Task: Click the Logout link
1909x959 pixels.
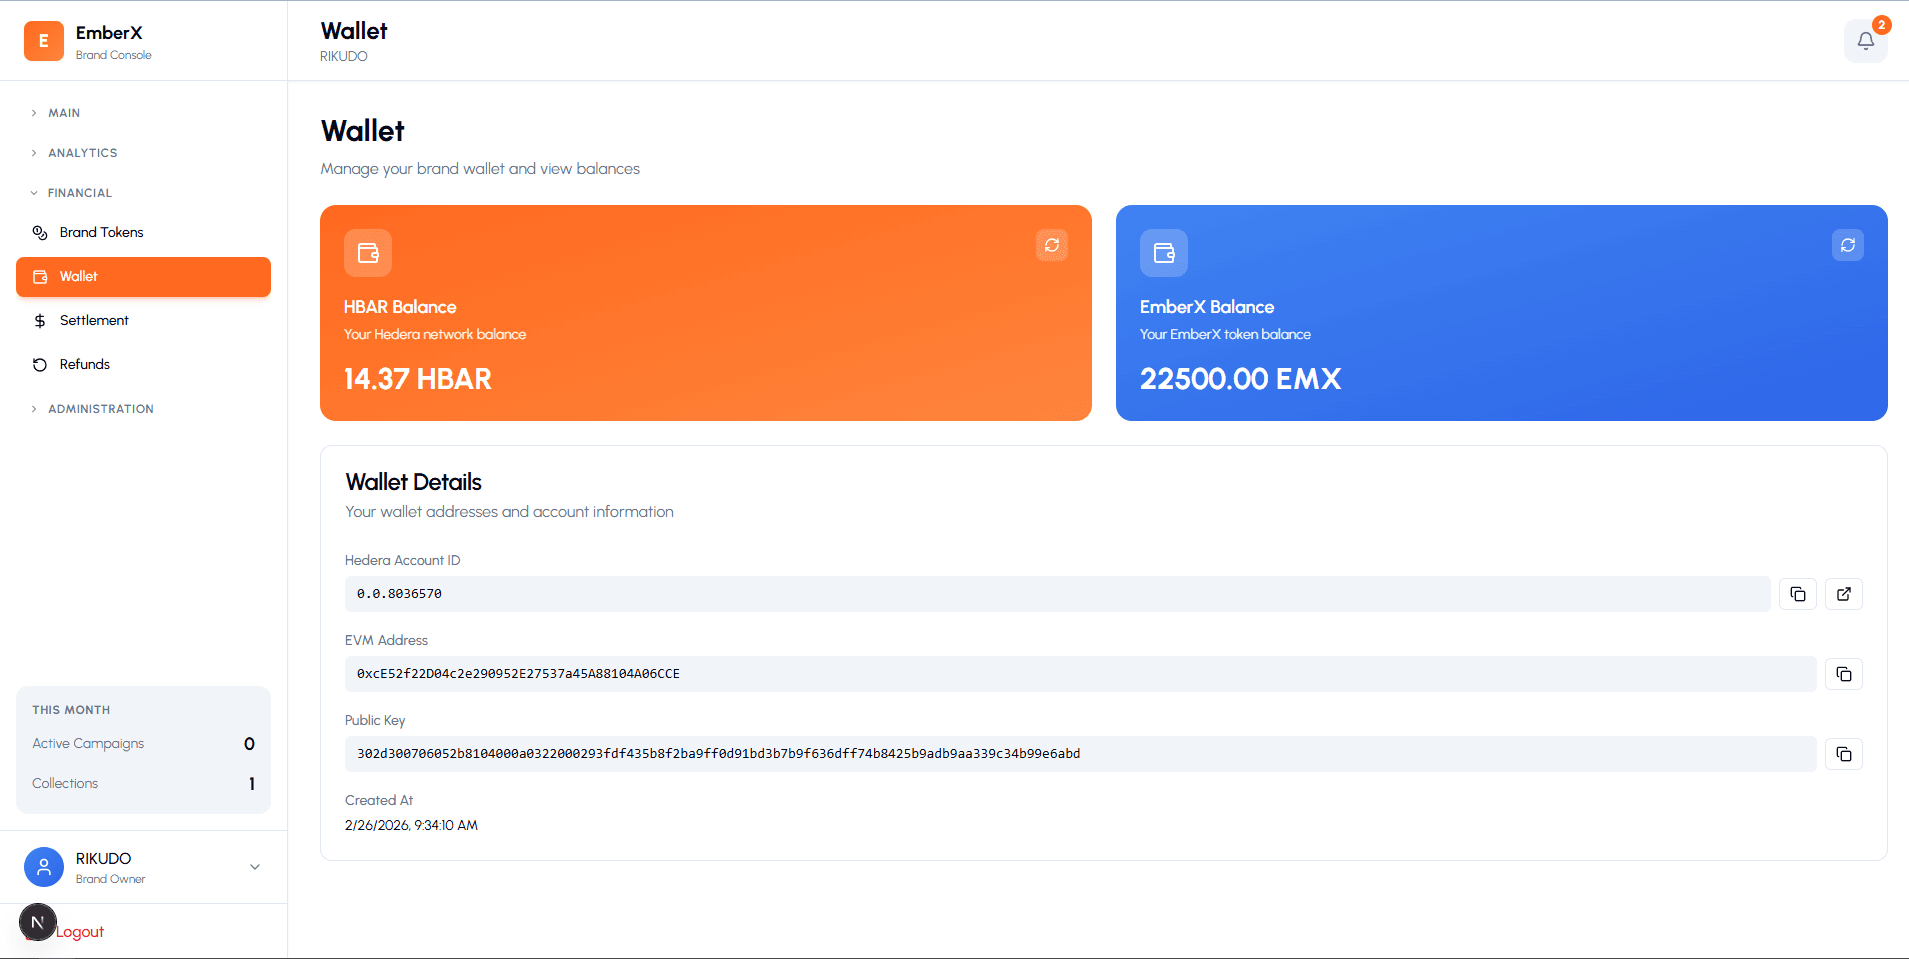Action: click(x=78, y=931)
